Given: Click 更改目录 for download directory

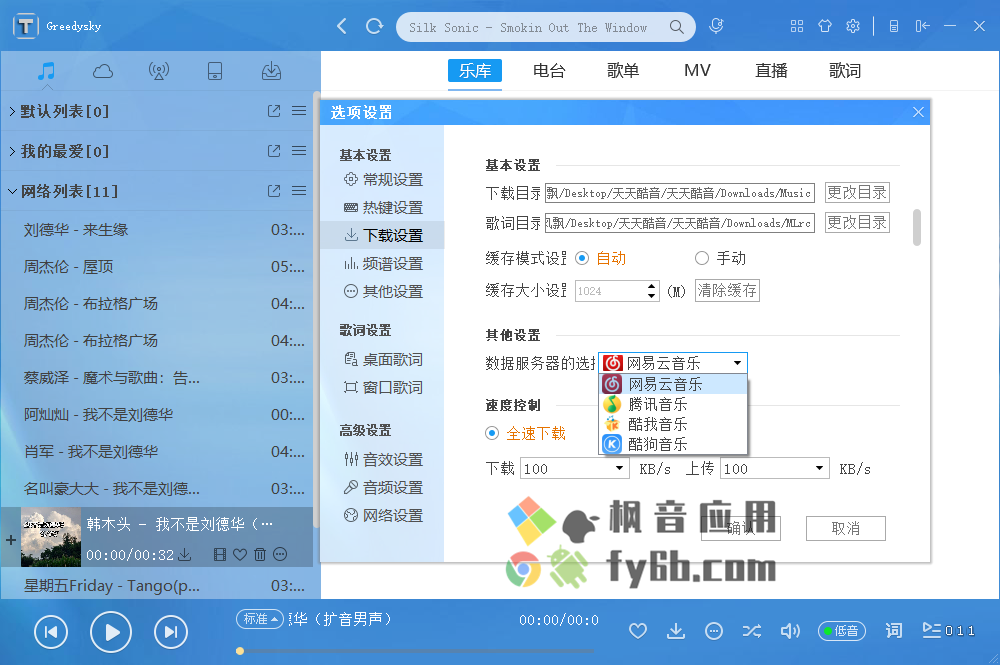Looking at the screenshot, I should tap(857, 193).
